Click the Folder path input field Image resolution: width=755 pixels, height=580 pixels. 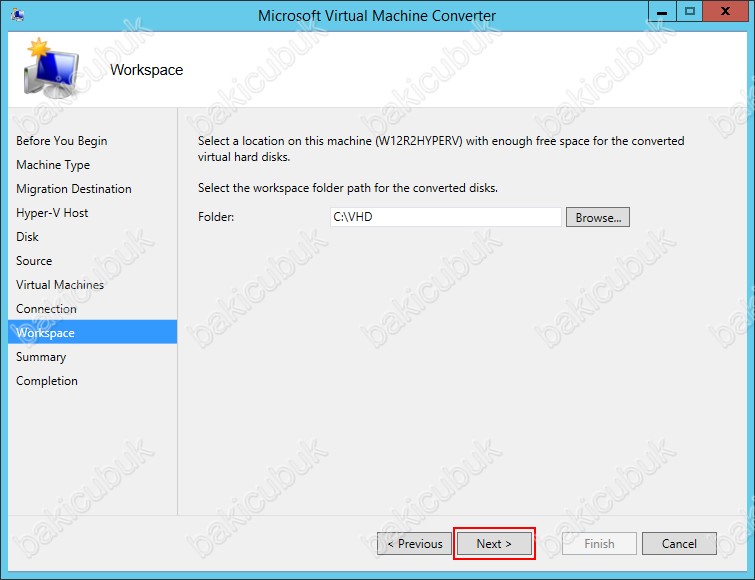coord(445,217)
